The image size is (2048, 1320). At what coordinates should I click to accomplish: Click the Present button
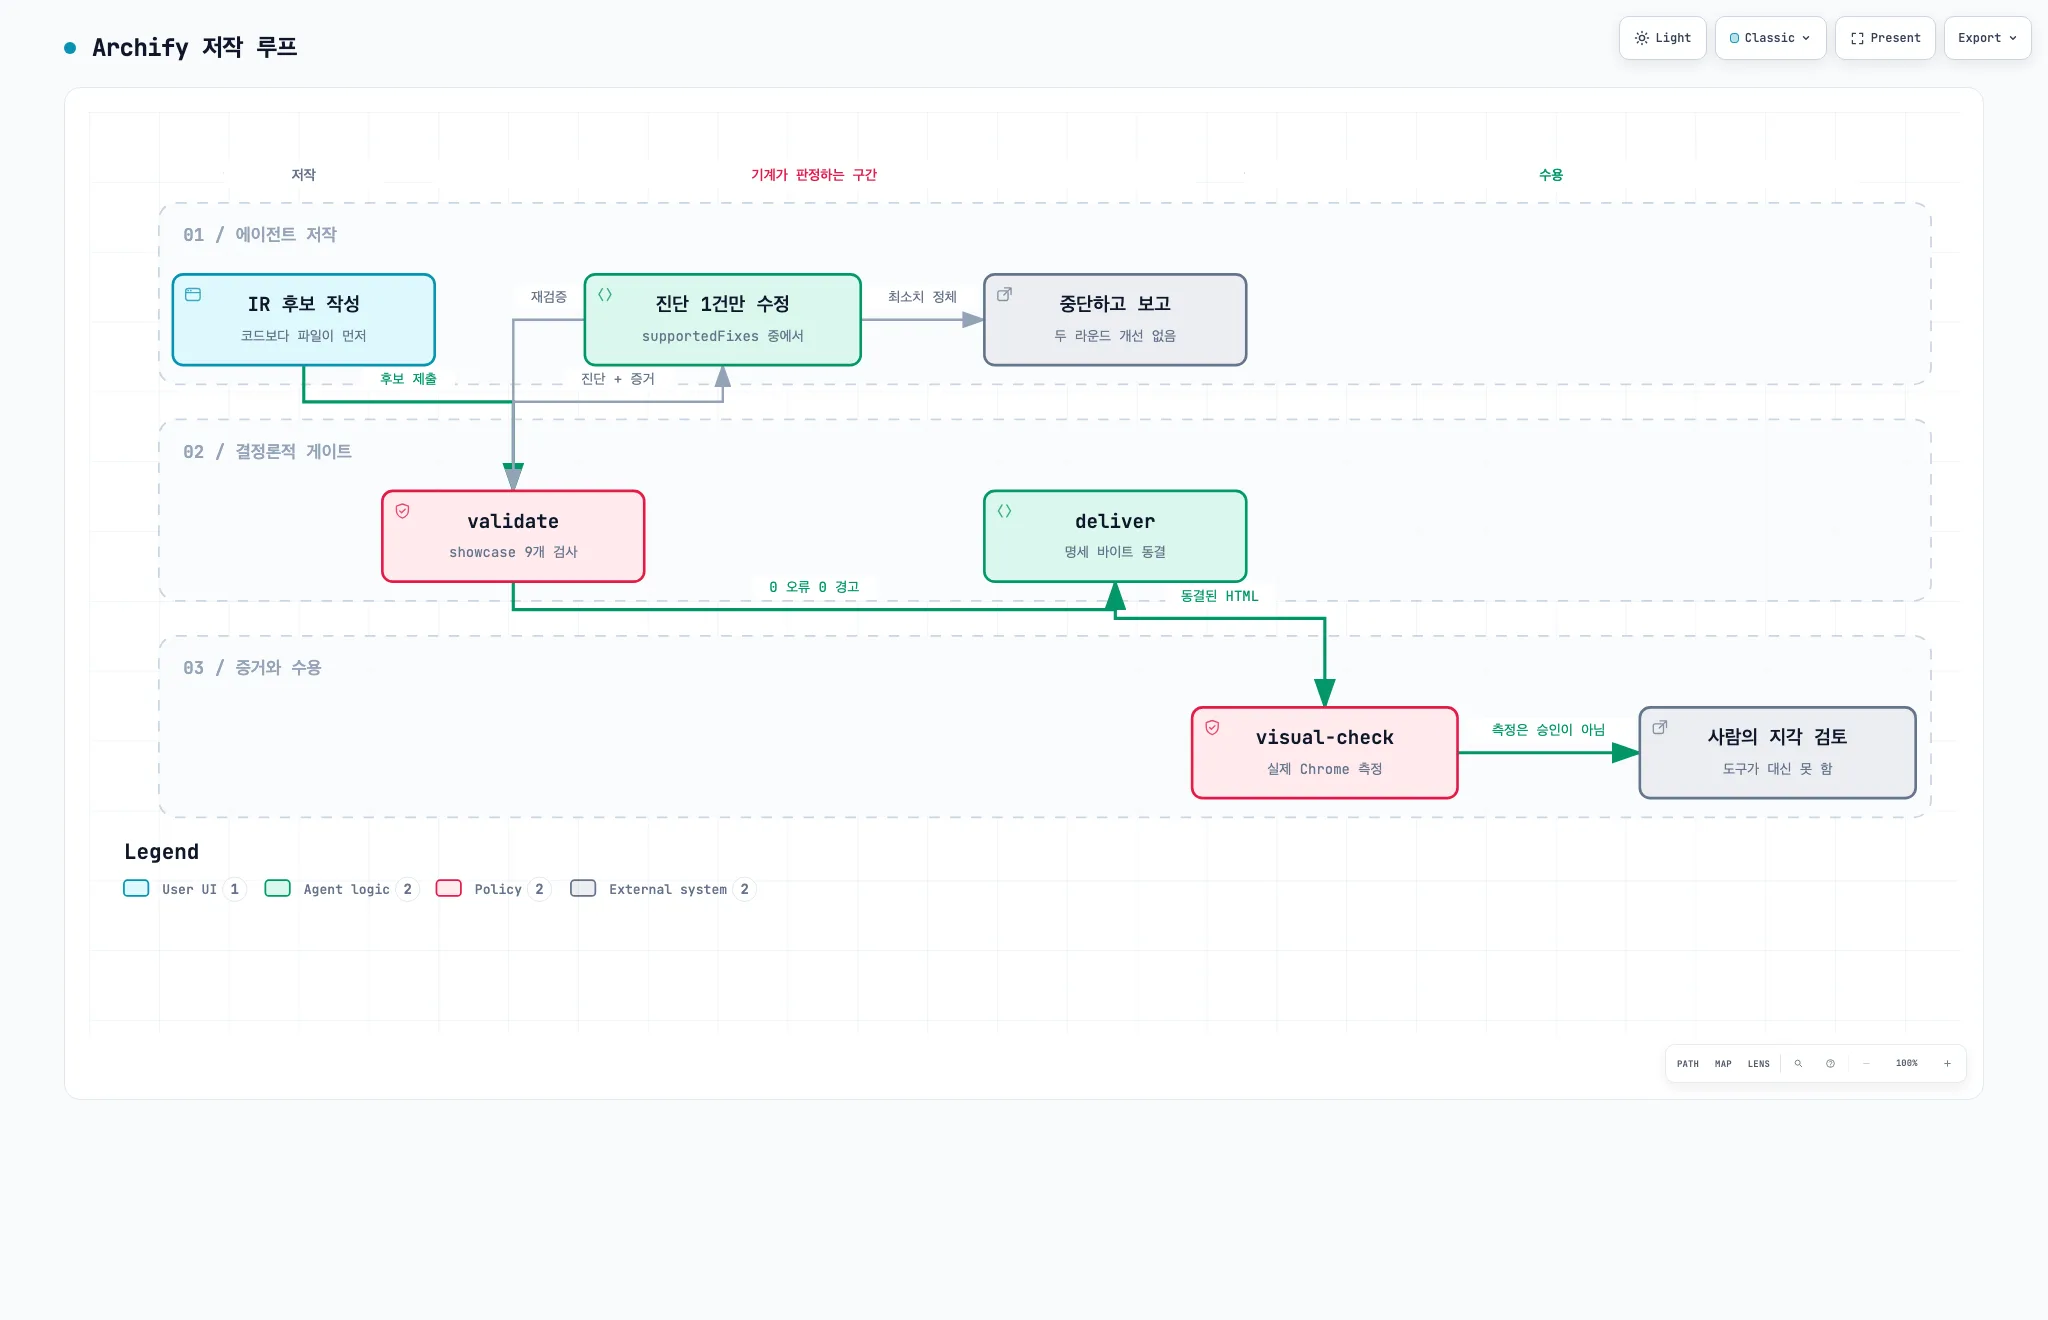tap(1885, 38)
